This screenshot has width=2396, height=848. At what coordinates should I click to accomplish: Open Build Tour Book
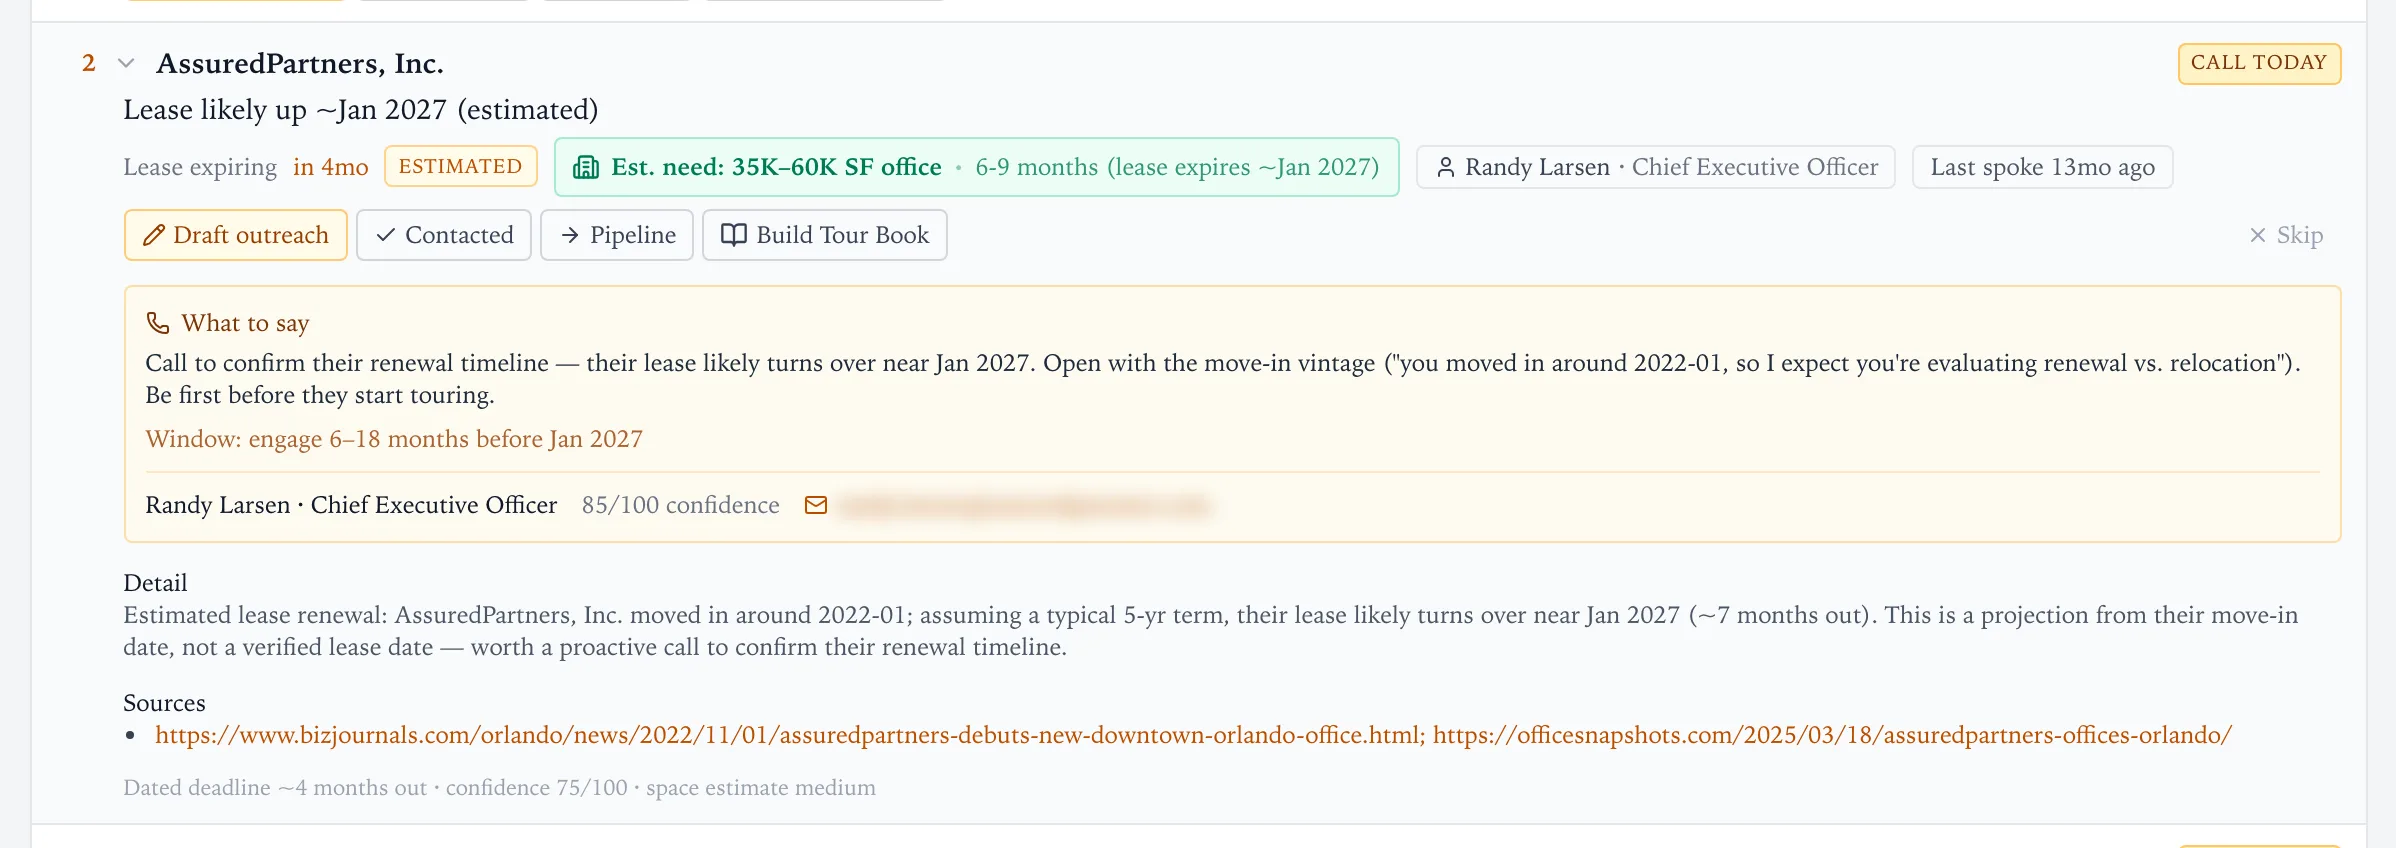(825, 235)
